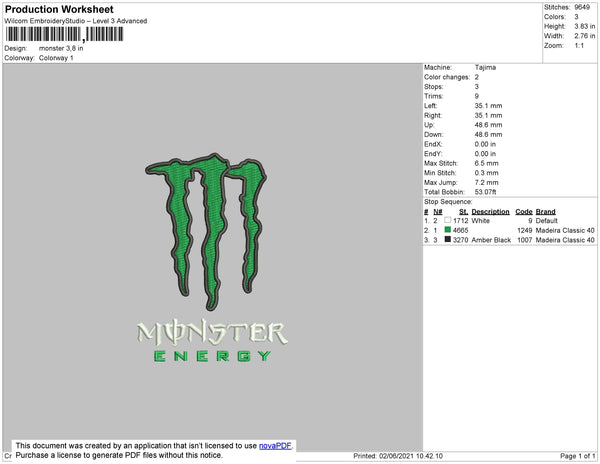Click the Min Stitch value 0.3 mm
This screenshot has height=464, width=600.
pos(486,173)
